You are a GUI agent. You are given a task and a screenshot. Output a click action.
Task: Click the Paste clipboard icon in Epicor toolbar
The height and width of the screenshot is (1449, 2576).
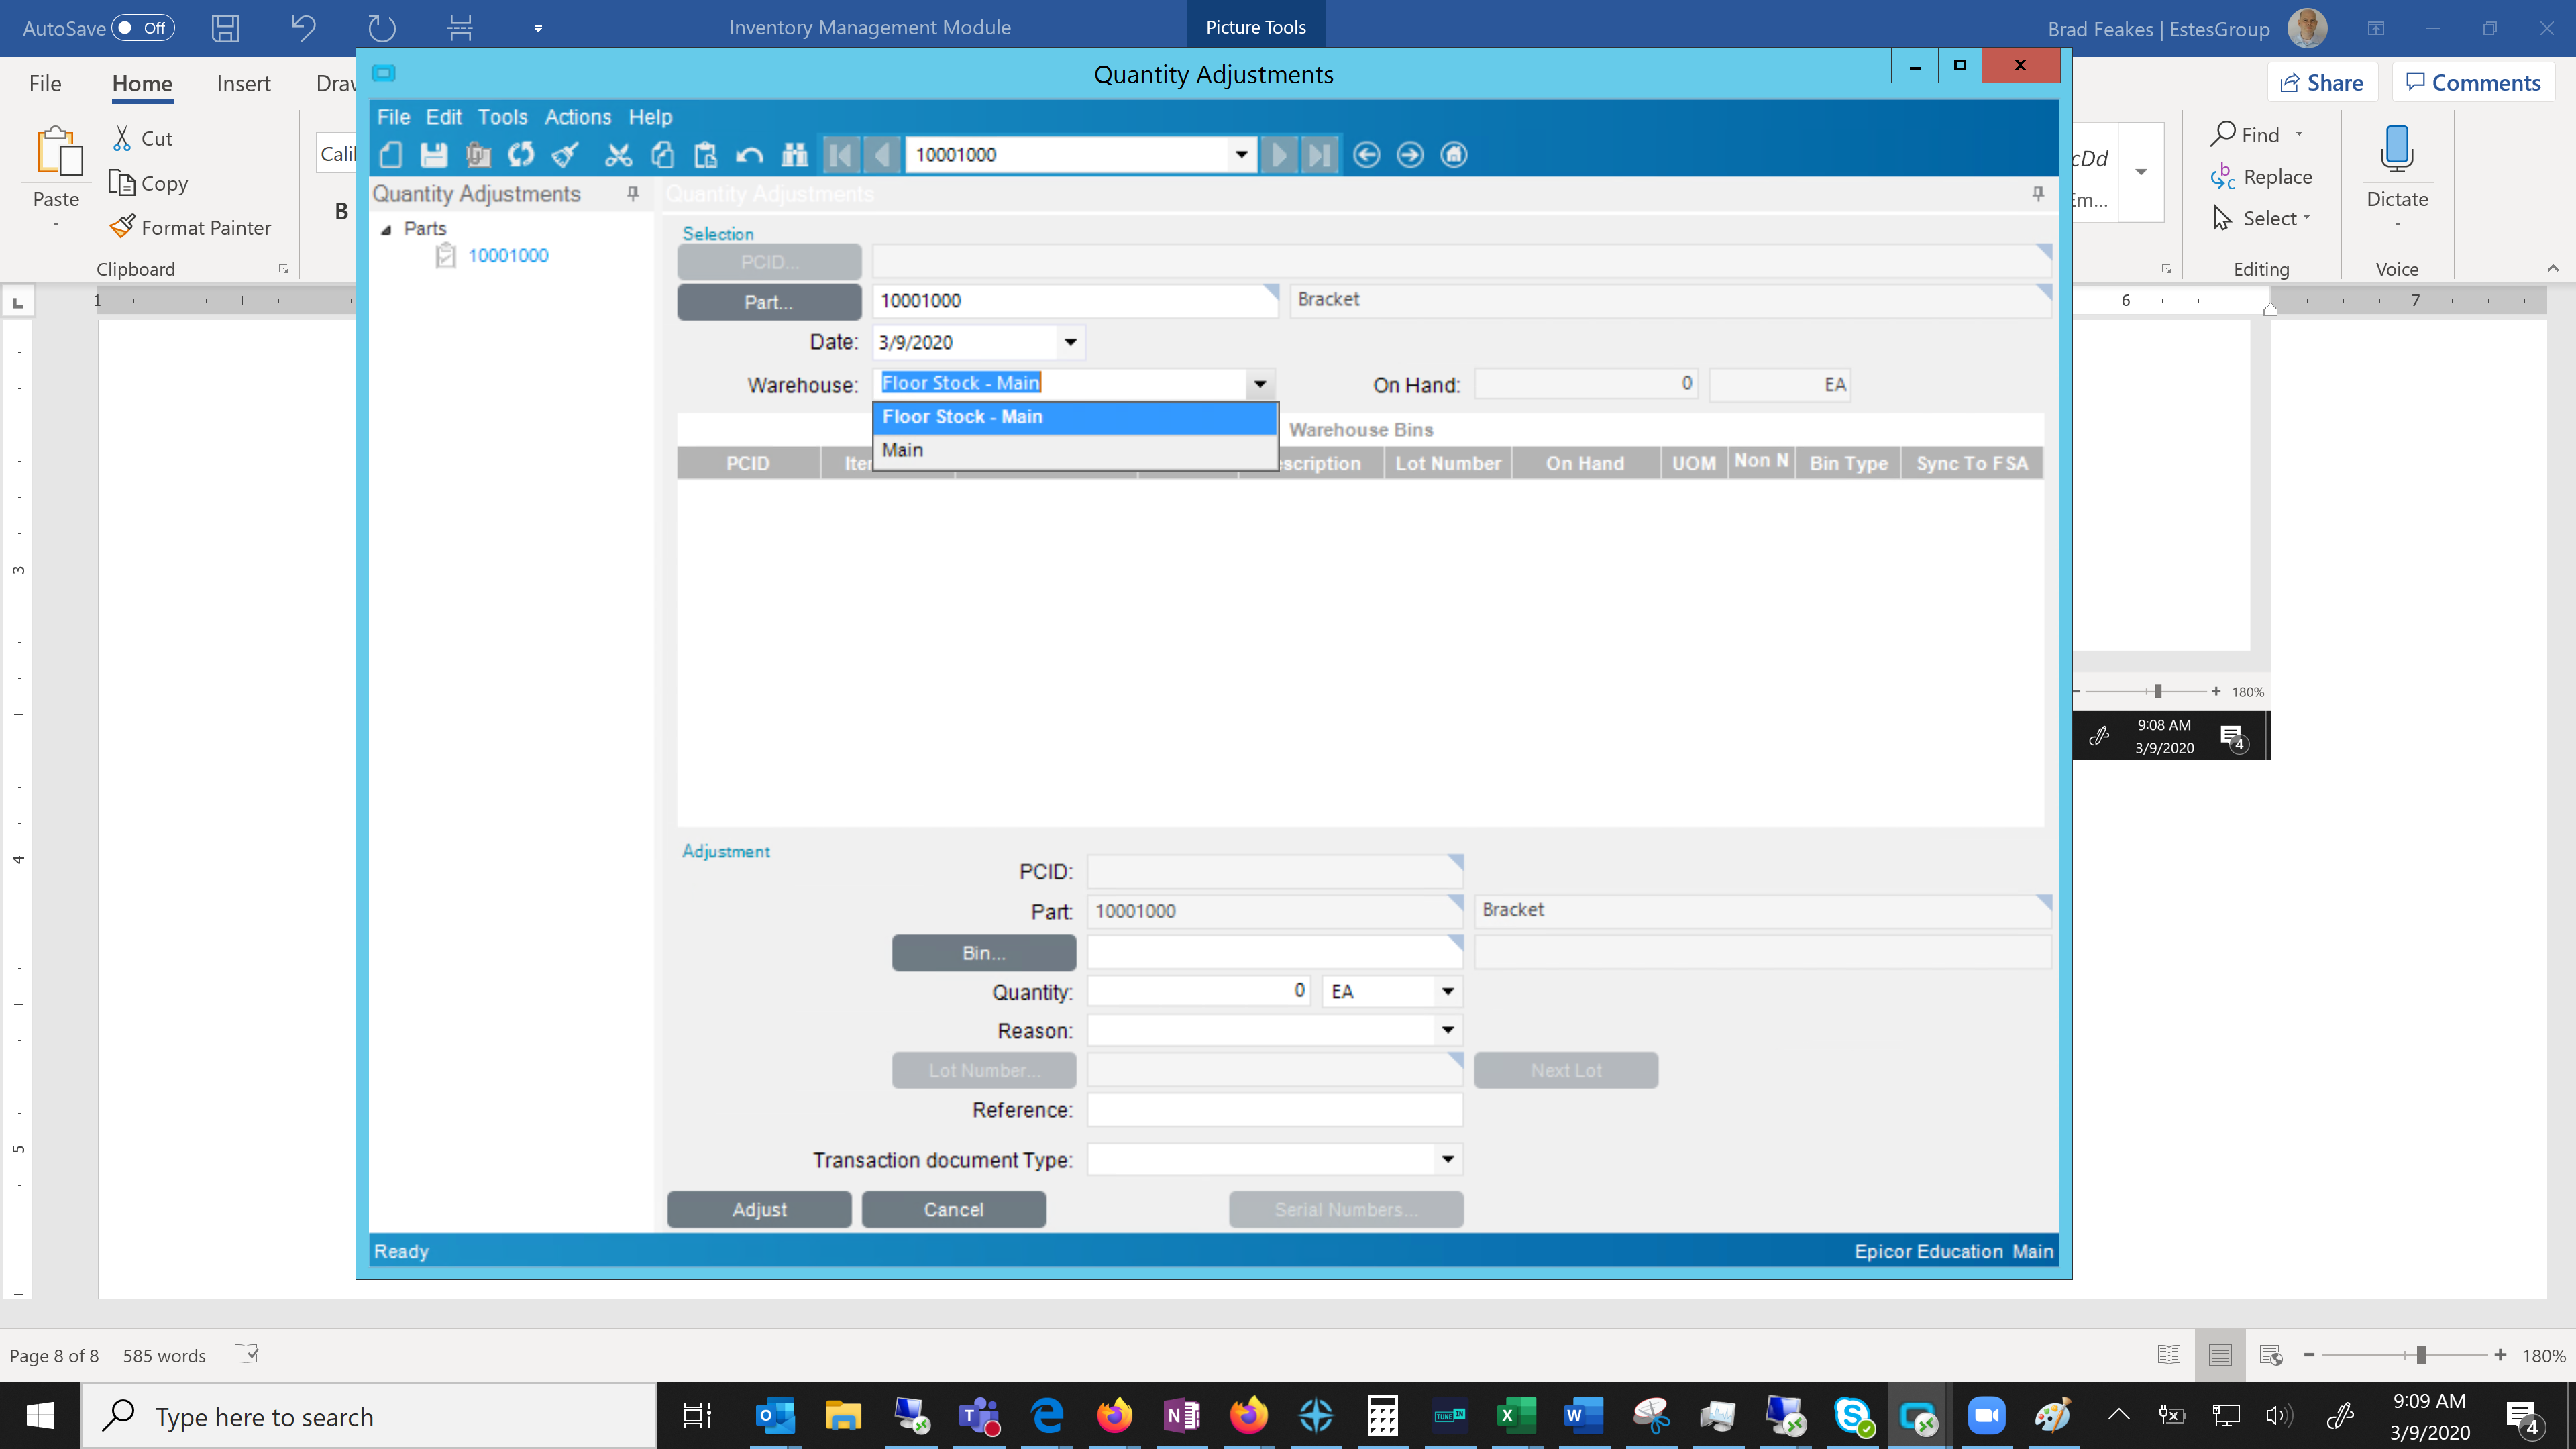click(705, 154)
